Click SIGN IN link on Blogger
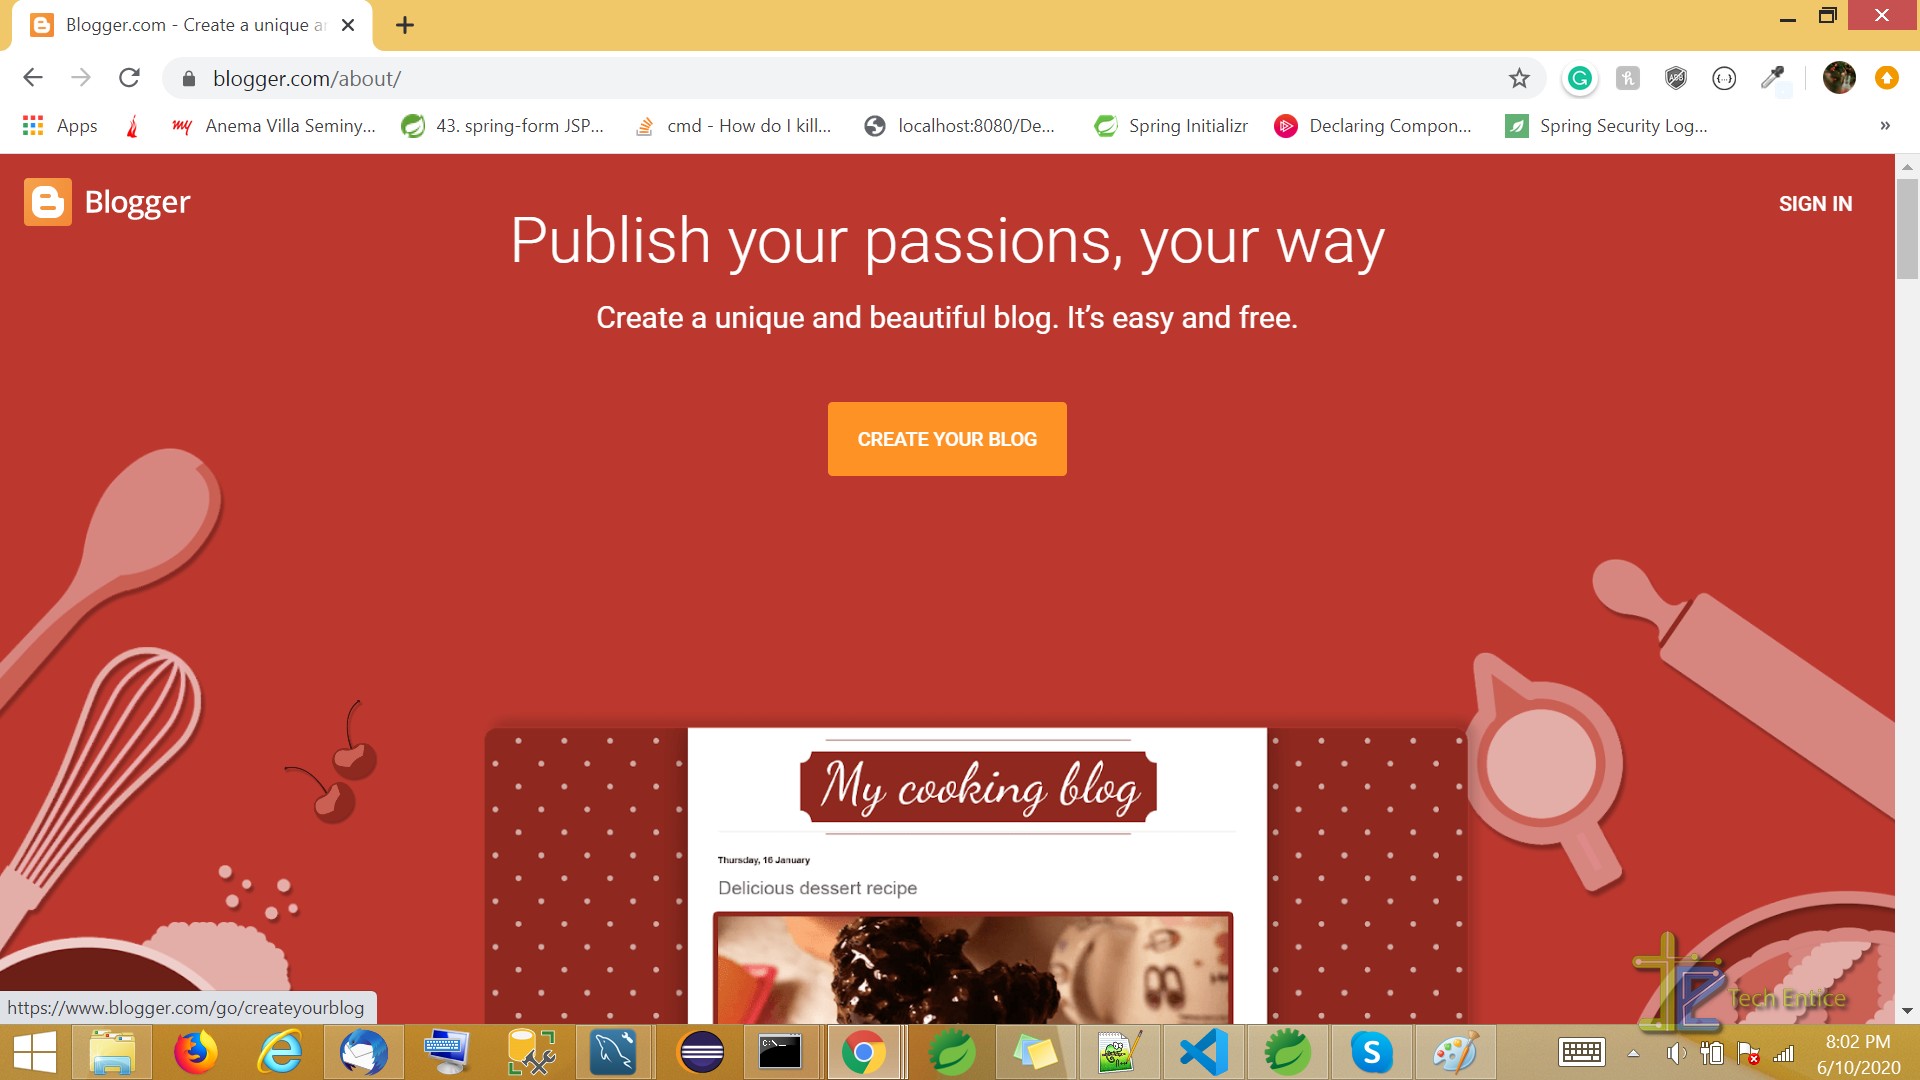This screenshot has width=1920, height=1080. tap(1815, 203)
